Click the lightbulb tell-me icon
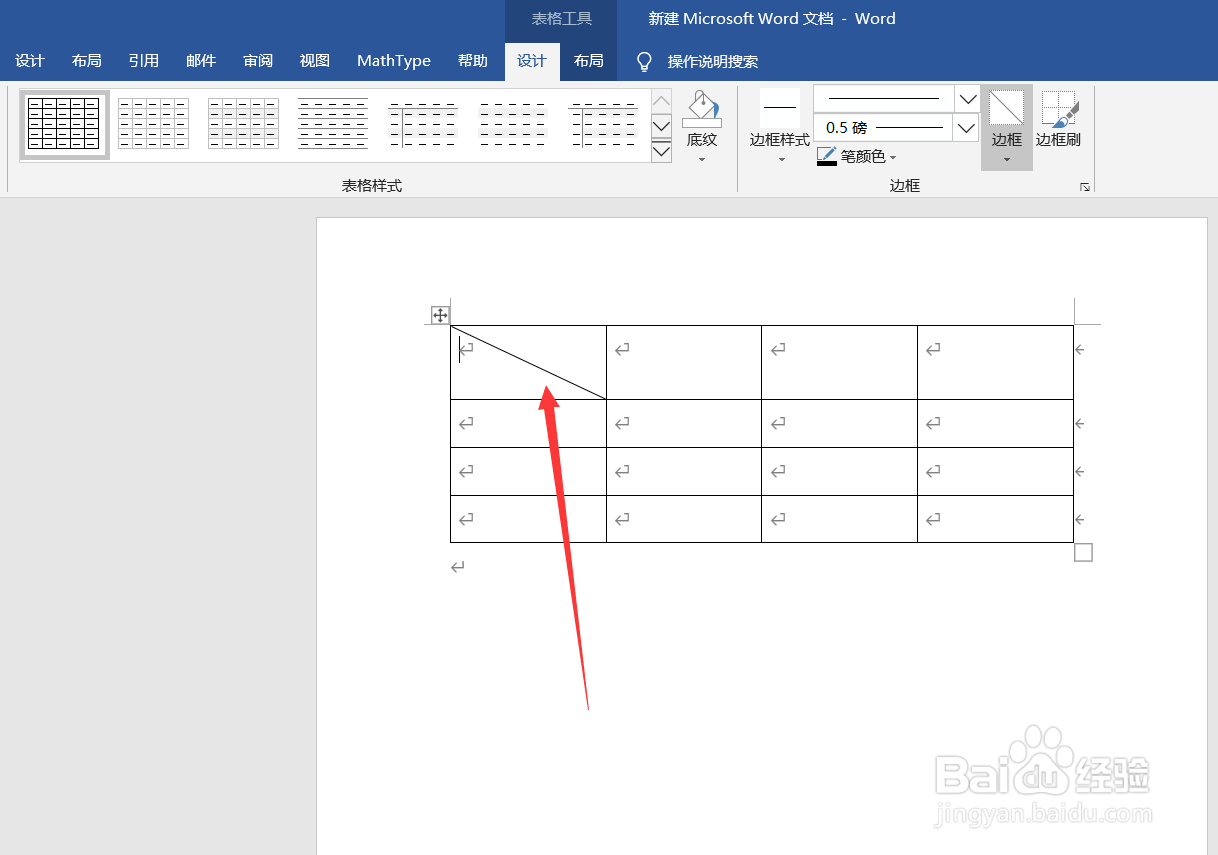This screenshot has width=1218, height=855. tap(645, 62)
